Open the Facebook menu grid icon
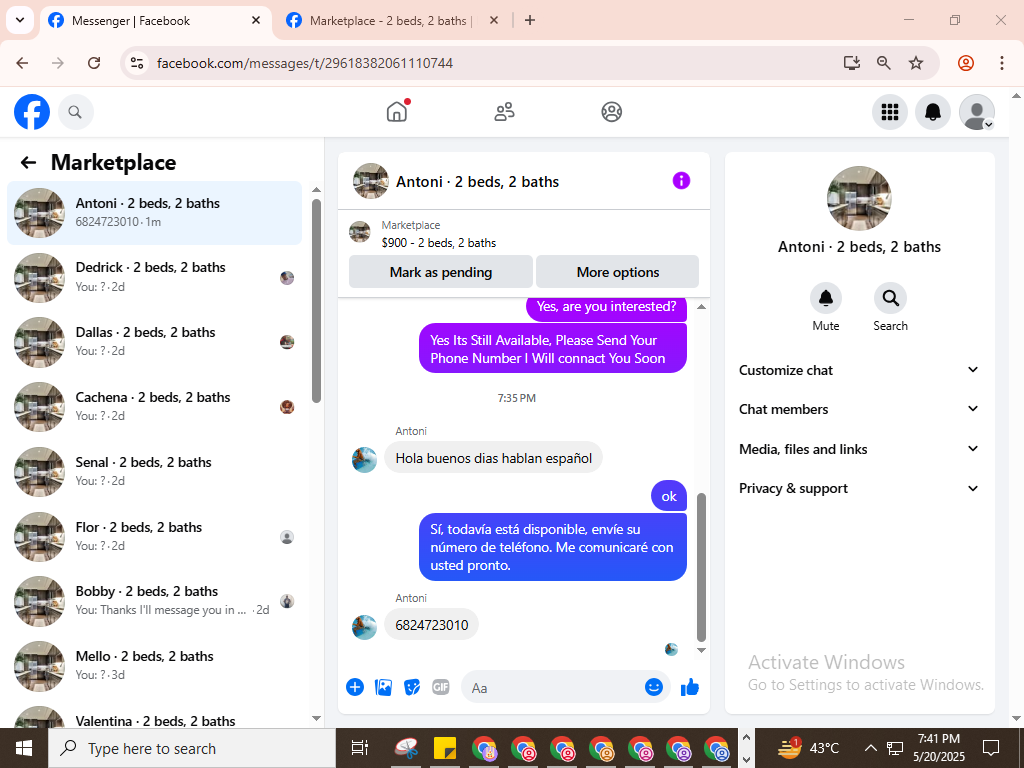This screenshot has height=768, width=1024. click(x=889, y=112)
